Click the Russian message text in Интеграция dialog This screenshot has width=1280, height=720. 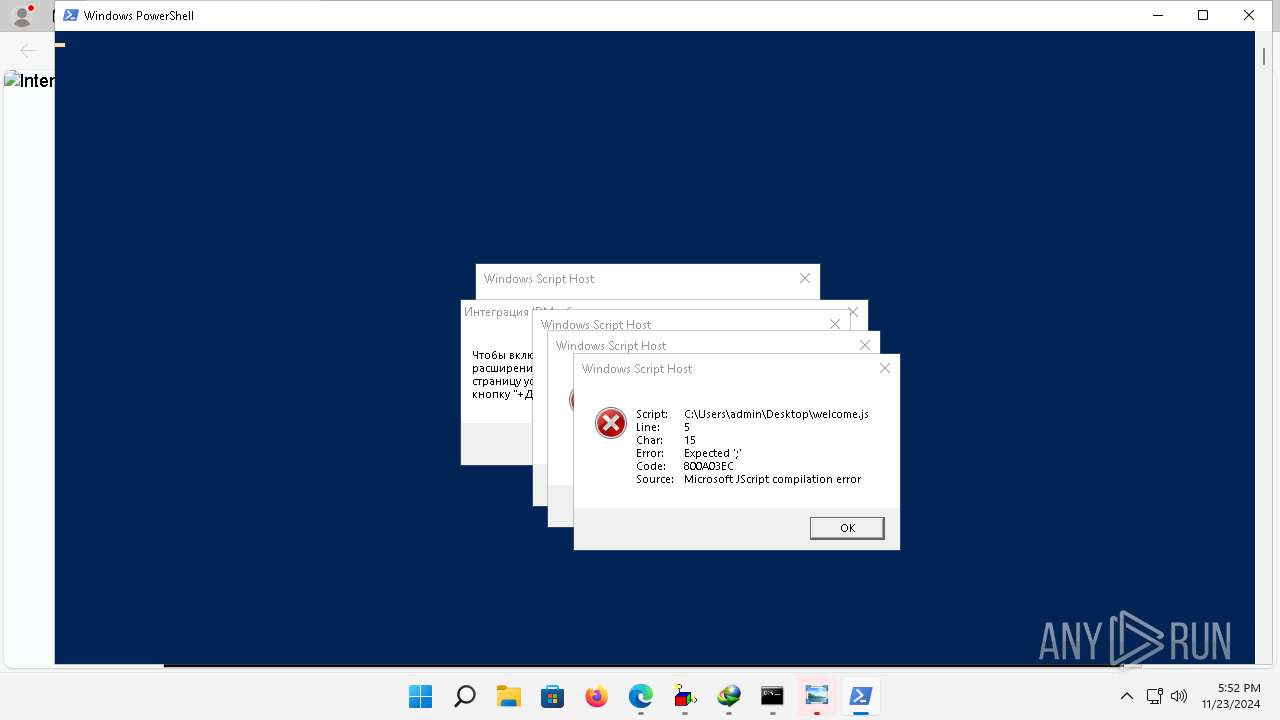click(x=503, y=374)
